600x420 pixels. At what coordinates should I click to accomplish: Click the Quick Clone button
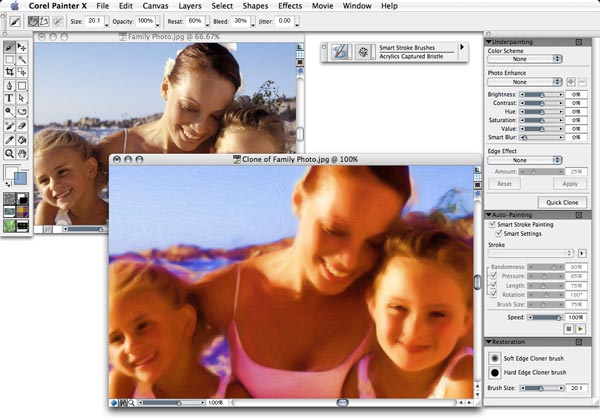pos(563,201)
